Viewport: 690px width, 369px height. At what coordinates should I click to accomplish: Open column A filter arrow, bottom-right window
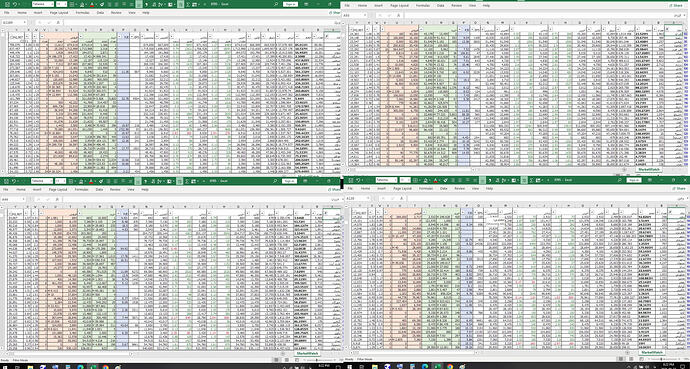[670, 212]
